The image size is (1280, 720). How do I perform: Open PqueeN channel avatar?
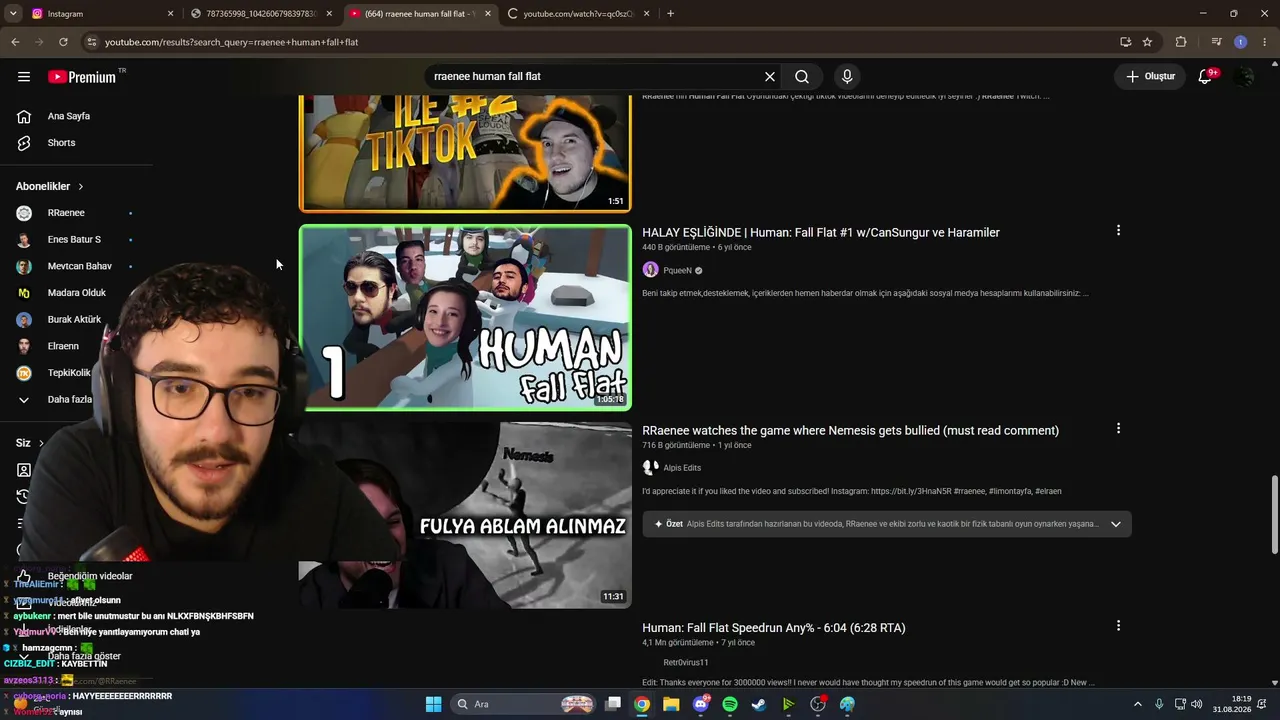pos(650,270)
